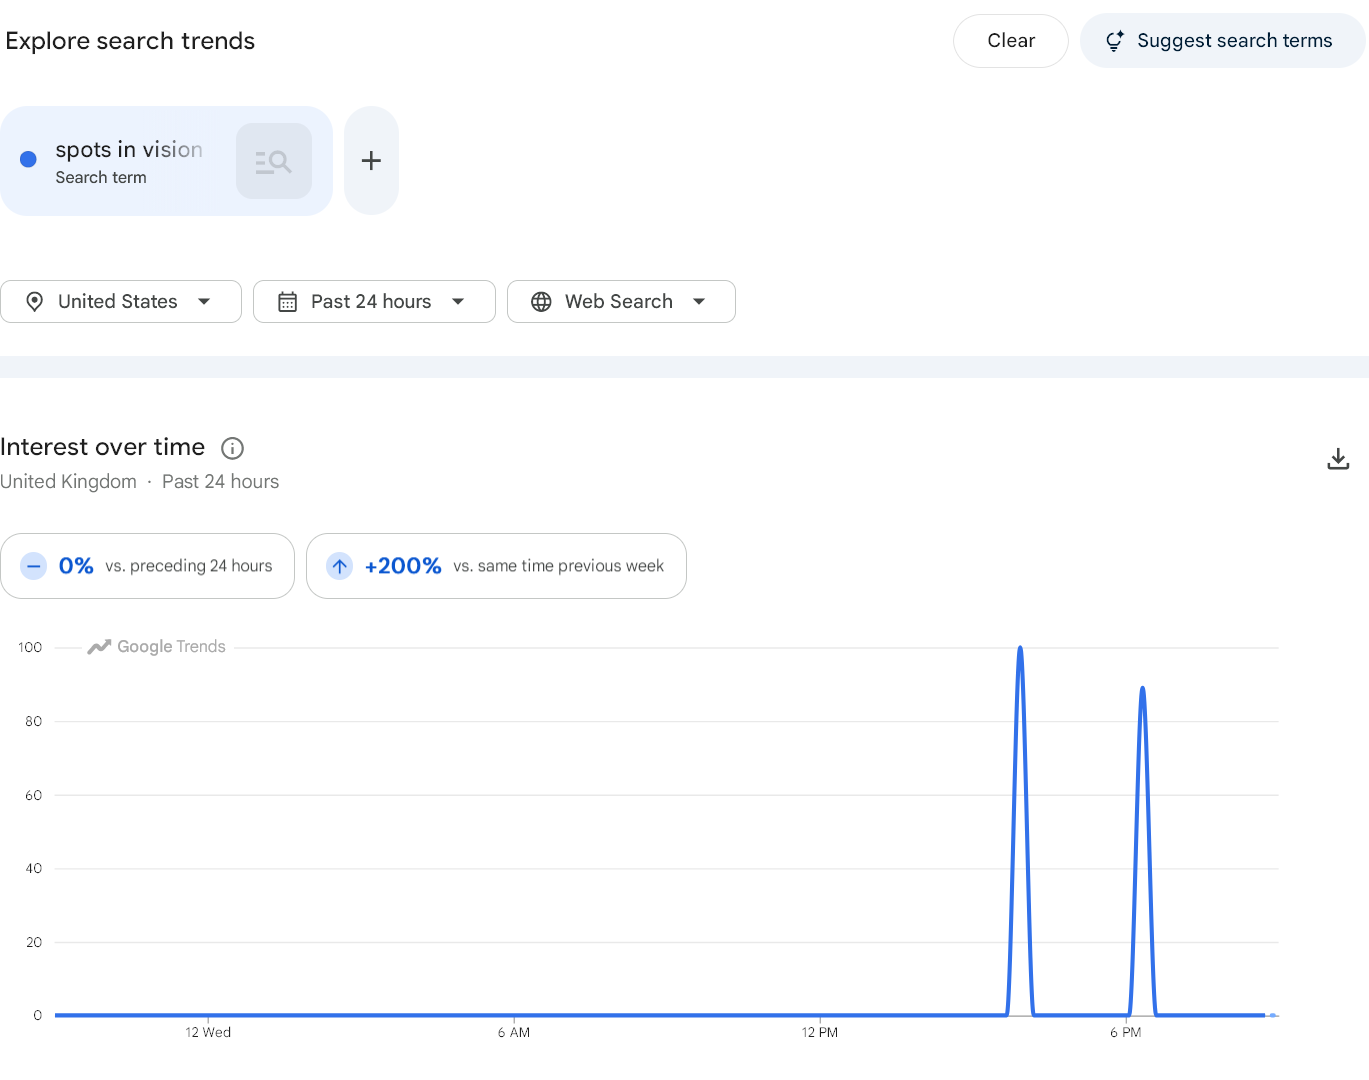Download the Interest over time chart
Viewport: 1369px width, 1080px height.
[1338, 459]
